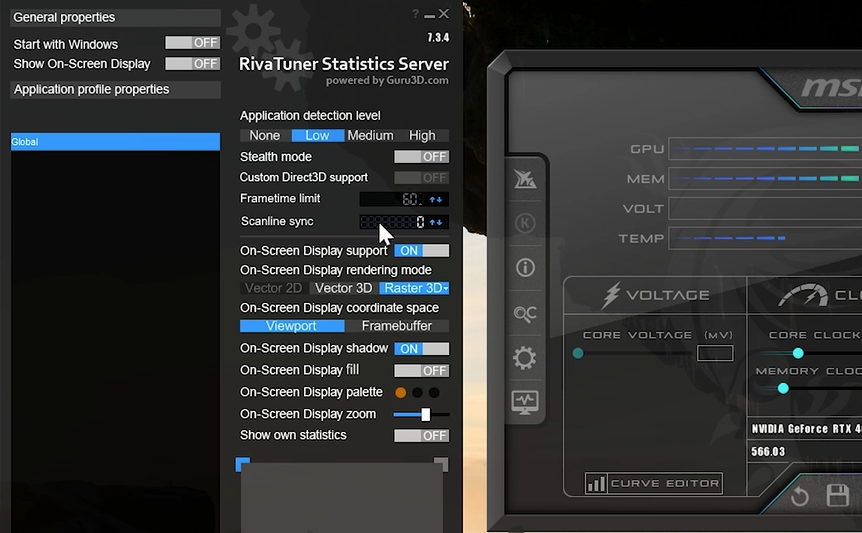Click the TEMP meter bar
Viewport: 862px width, 533px height.
[x=765, y=238]
